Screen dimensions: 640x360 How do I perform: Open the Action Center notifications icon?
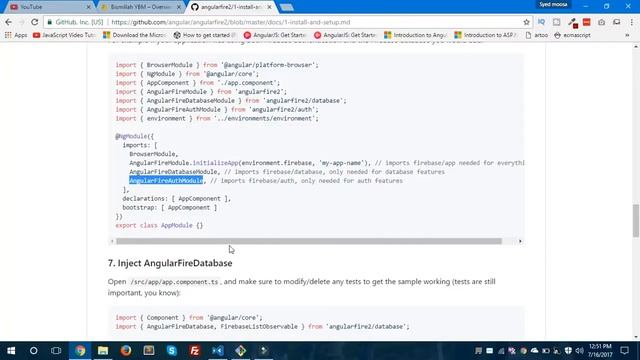click(624, 351)
